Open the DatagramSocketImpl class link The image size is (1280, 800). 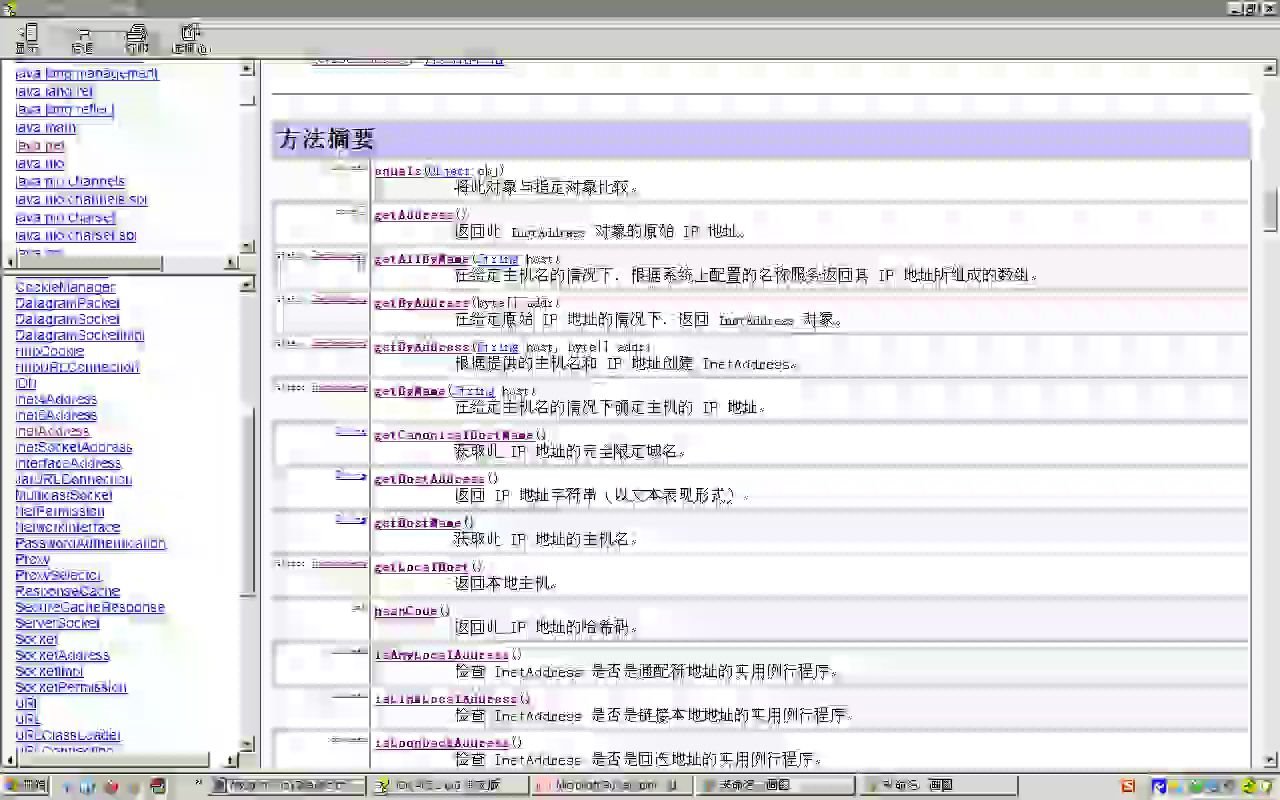tap(80, 335)
